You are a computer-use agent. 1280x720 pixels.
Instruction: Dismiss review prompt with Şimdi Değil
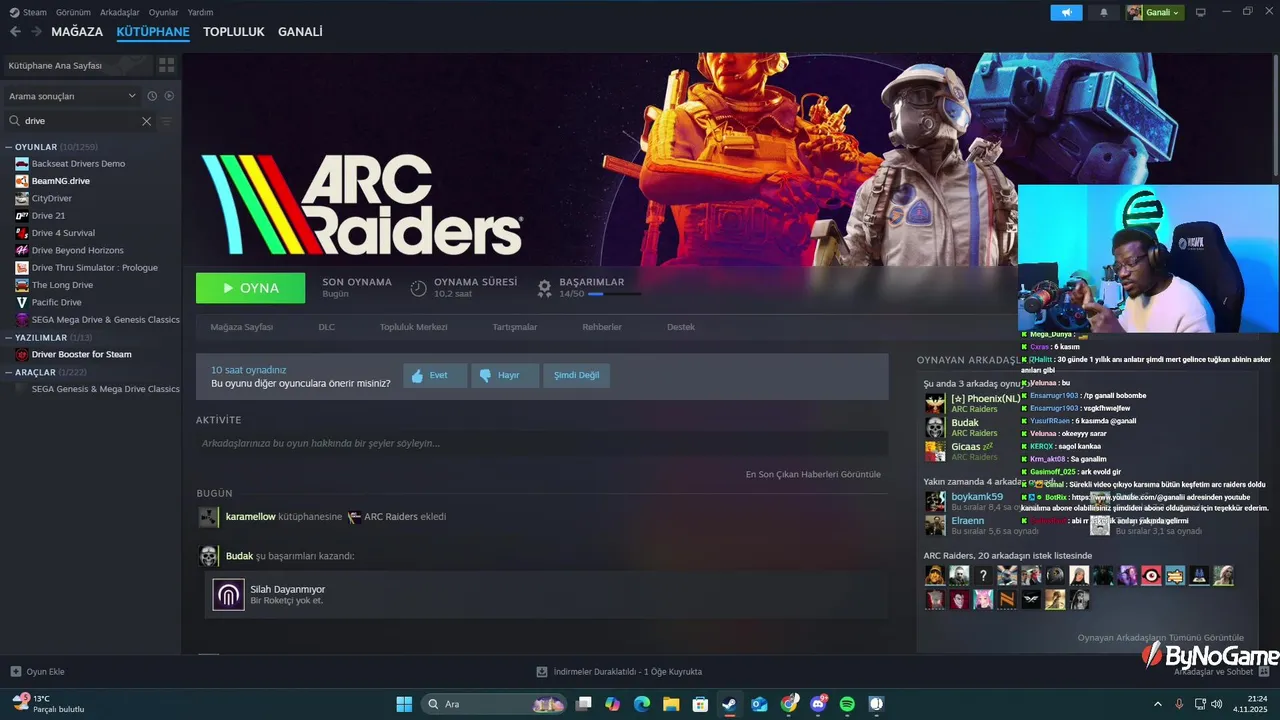coord(576,375)
